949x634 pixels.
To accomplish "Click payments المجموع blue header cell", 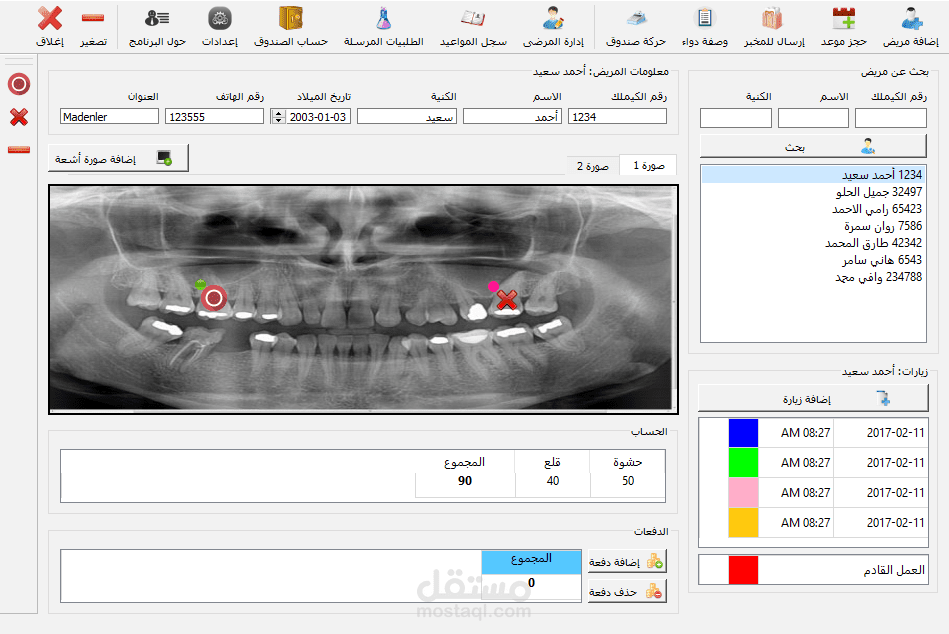I will tap(531, 562).
